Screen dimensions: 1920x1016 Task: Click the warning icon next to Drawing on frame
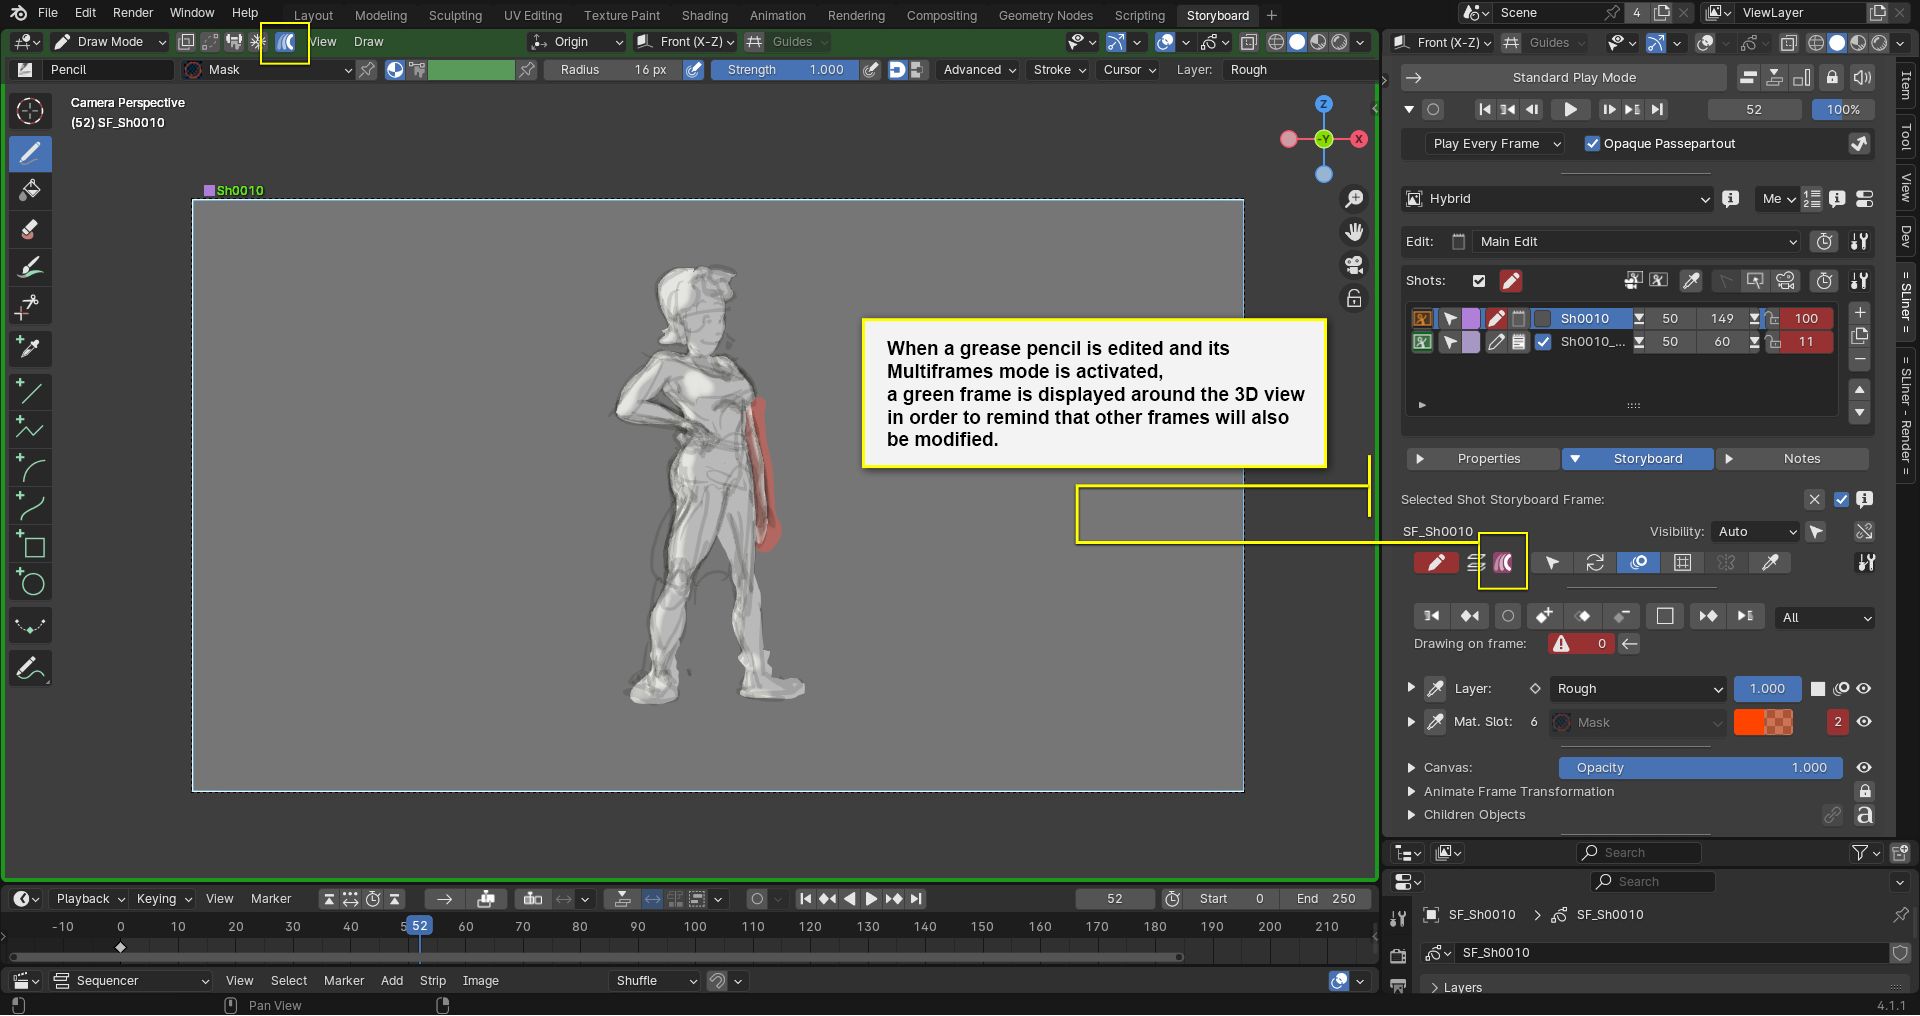[x=1561, y=644]
